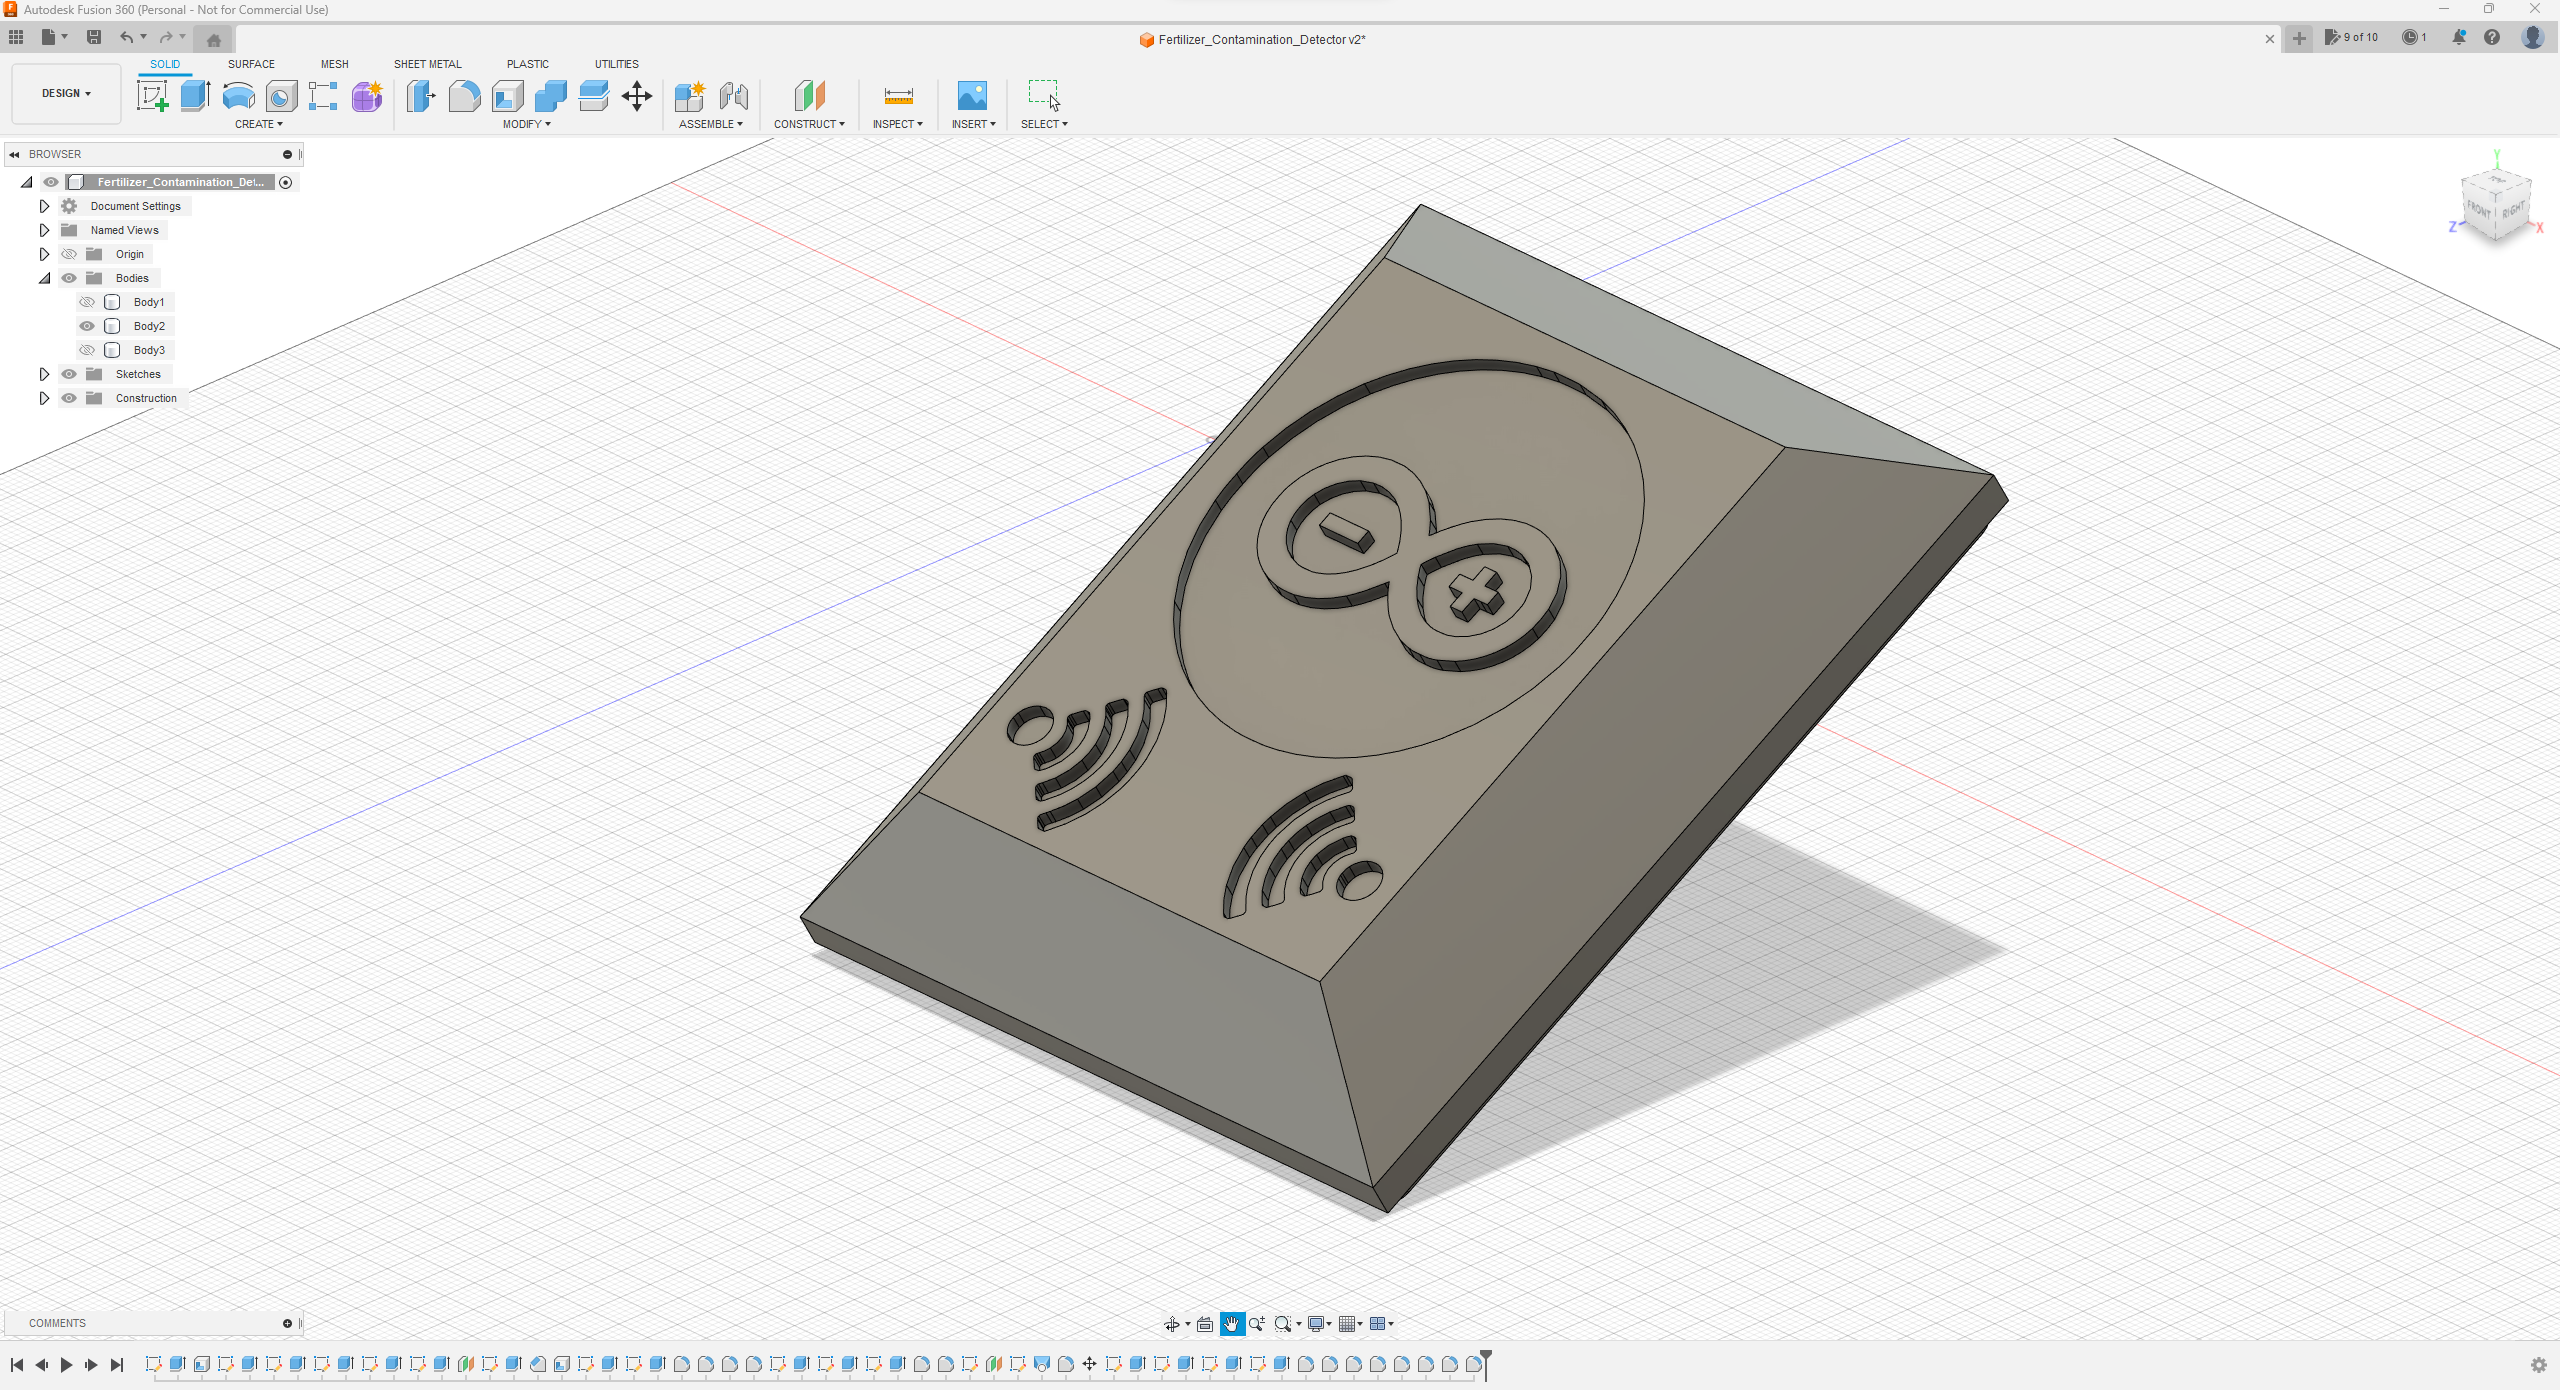Open the COMMENTS panel at the bottom

(57, 1323)
